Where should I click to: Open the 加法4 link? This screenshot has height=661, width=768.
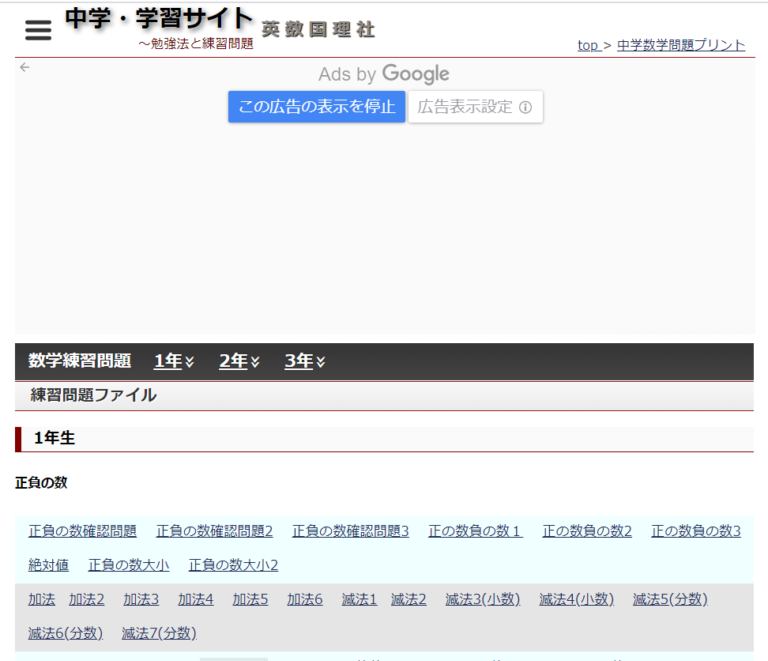click(x=195, y=599)
